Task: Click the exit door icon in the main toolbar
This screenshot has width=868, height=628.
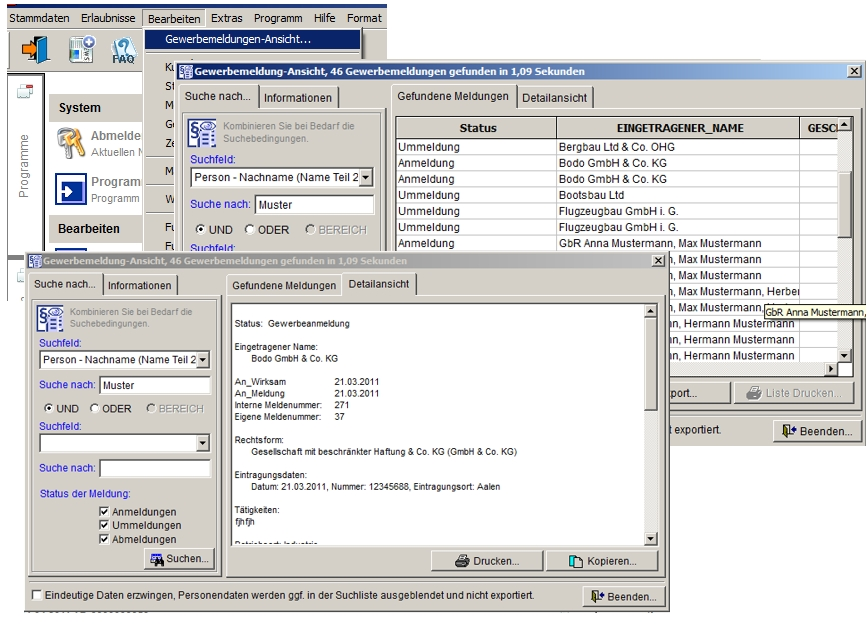Action: [x=35, y=50]
